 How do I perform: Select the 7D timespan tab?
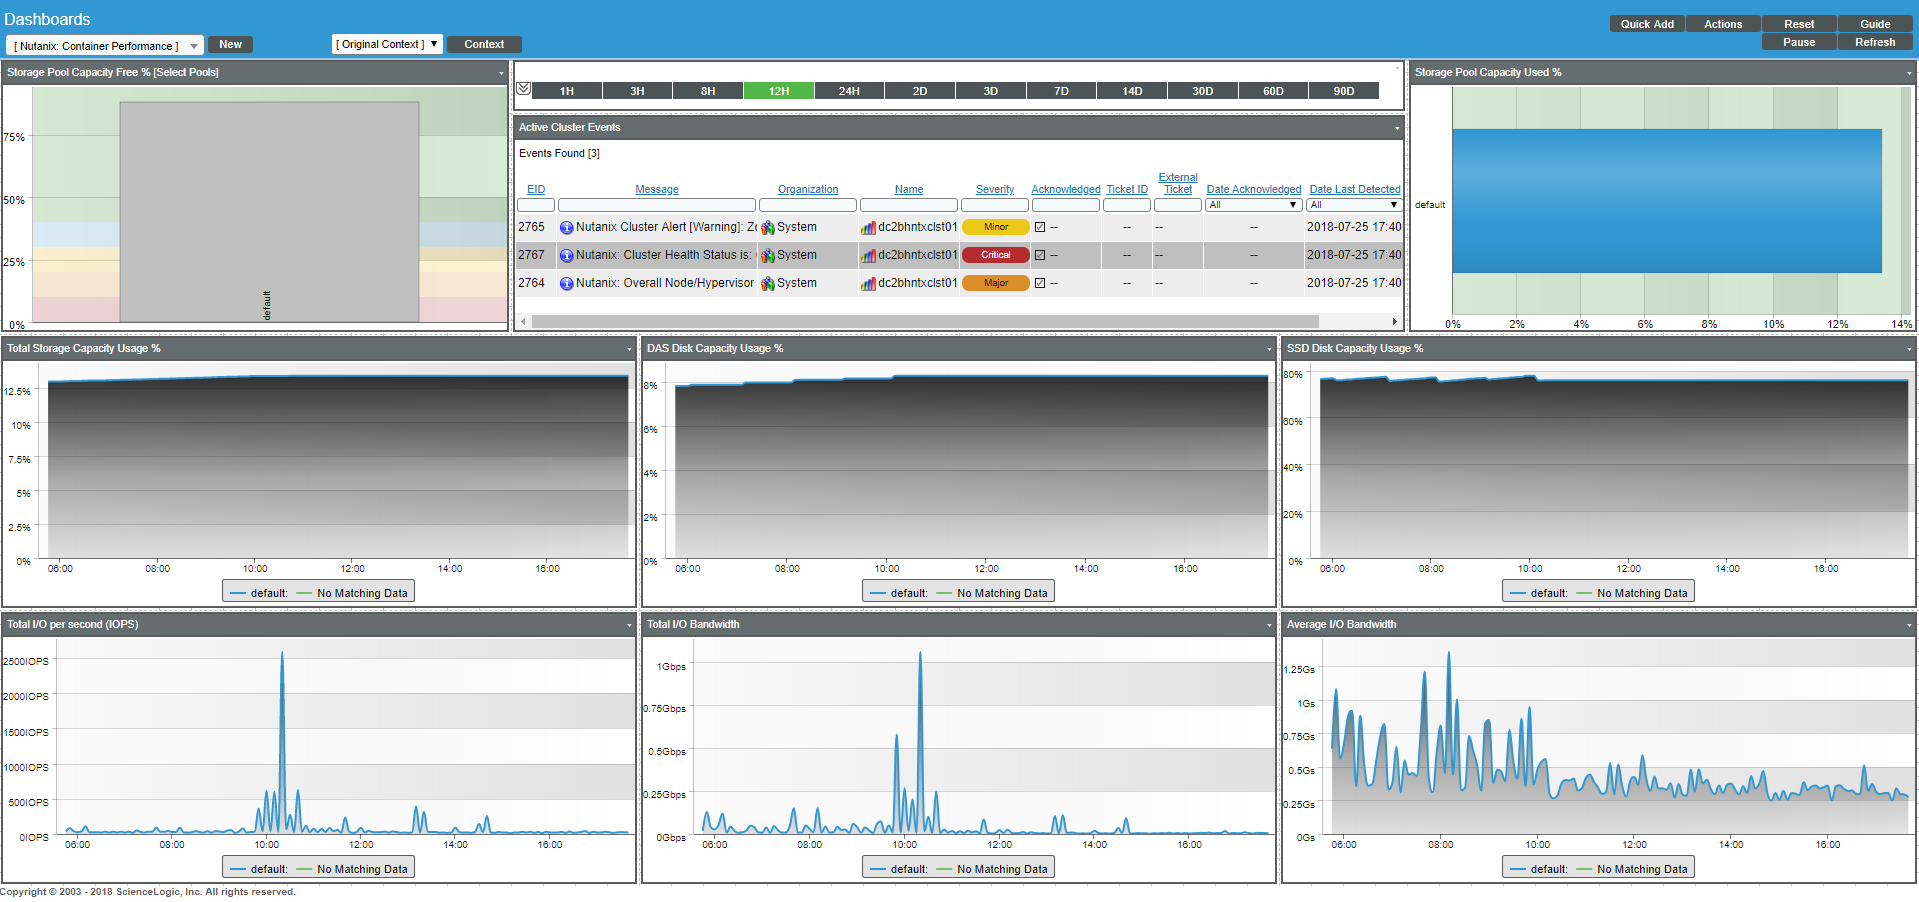[x=1061, y=91]
